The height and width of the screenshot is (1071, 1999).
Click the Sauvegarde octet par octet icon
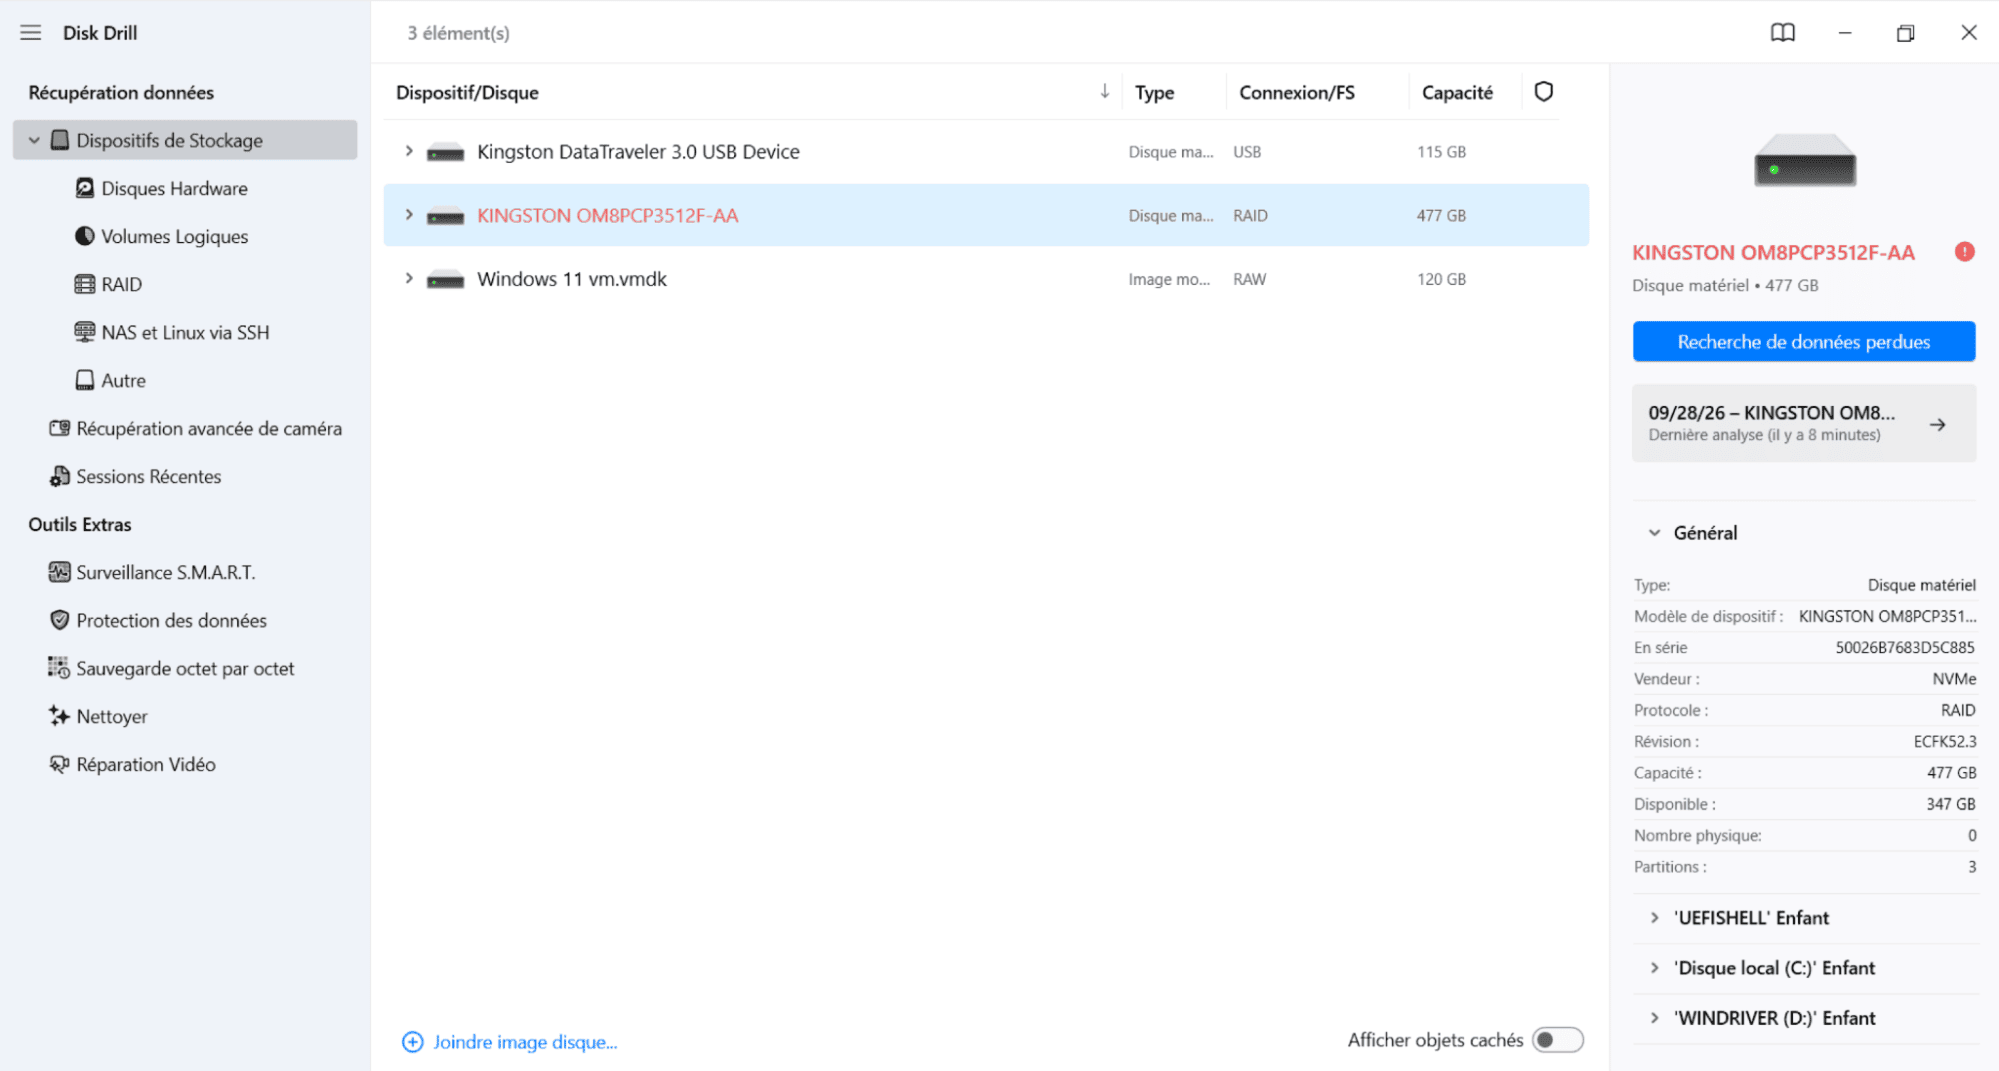coord(59,668)
